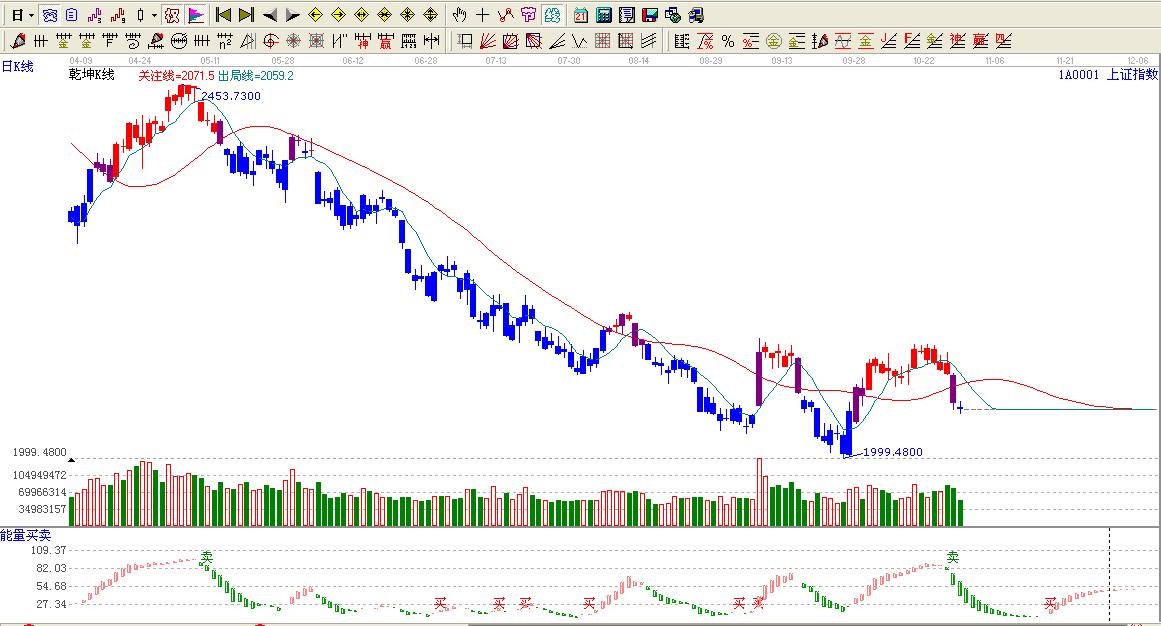
Task: Choose the red fan lines drawing tool
Action: click(487, 41)
